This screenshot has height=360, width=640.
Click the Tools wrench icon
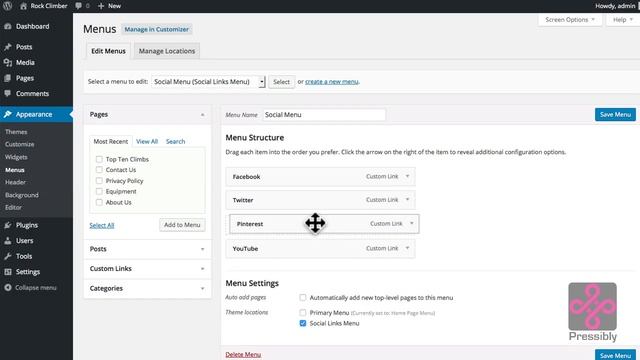point(8,256)
